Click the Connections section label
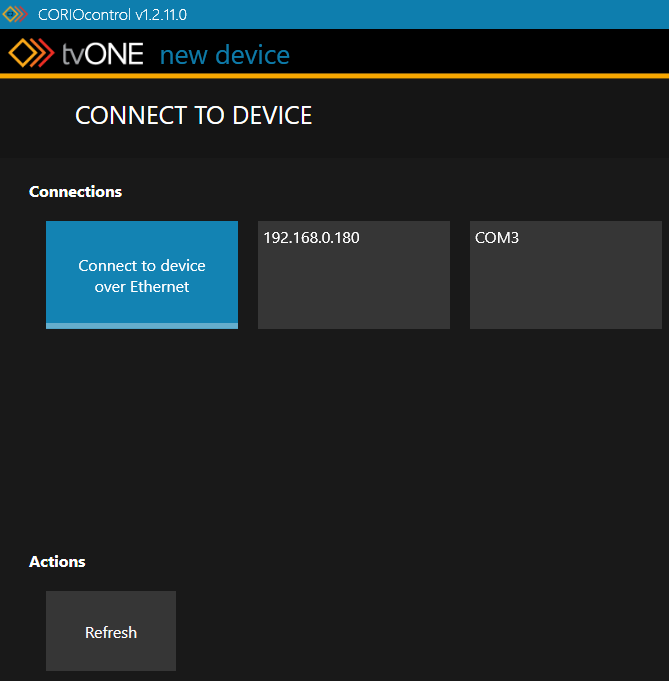Viewport: 669px width, 681px height. [x=75, y=191]
